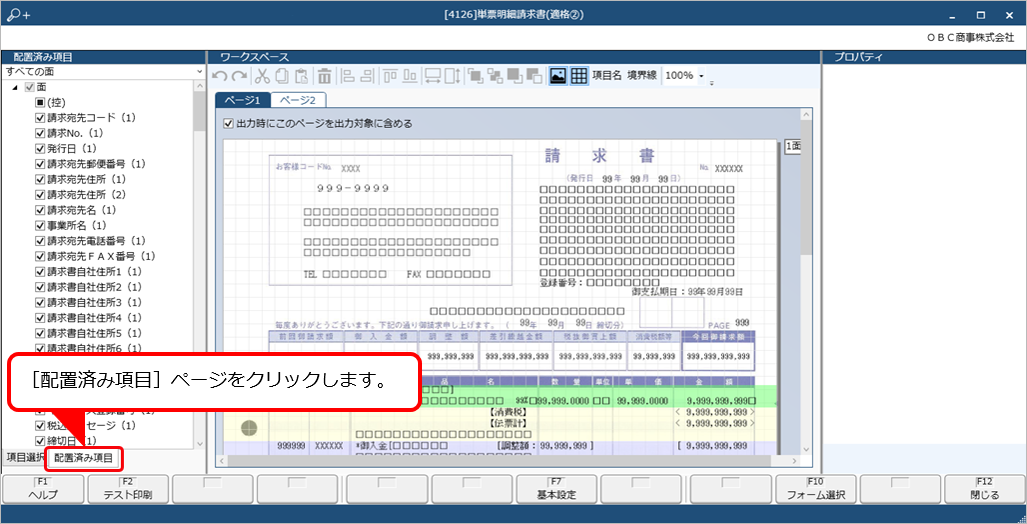
Task: Uncheck 事業所名（1）
Action: (39, 225)
